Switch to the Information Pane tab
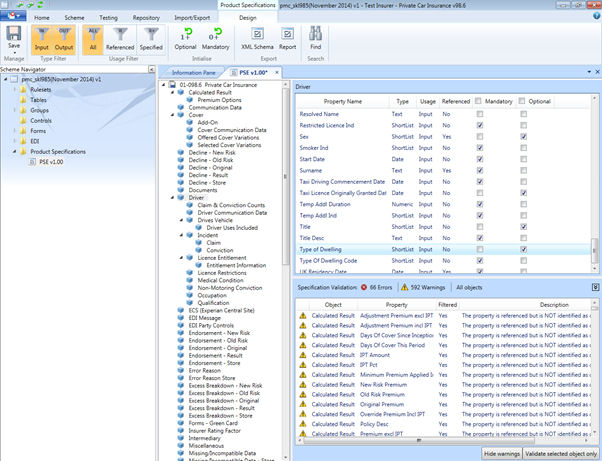Viewport: 602px width, 461px height. (x=194, y=73)
